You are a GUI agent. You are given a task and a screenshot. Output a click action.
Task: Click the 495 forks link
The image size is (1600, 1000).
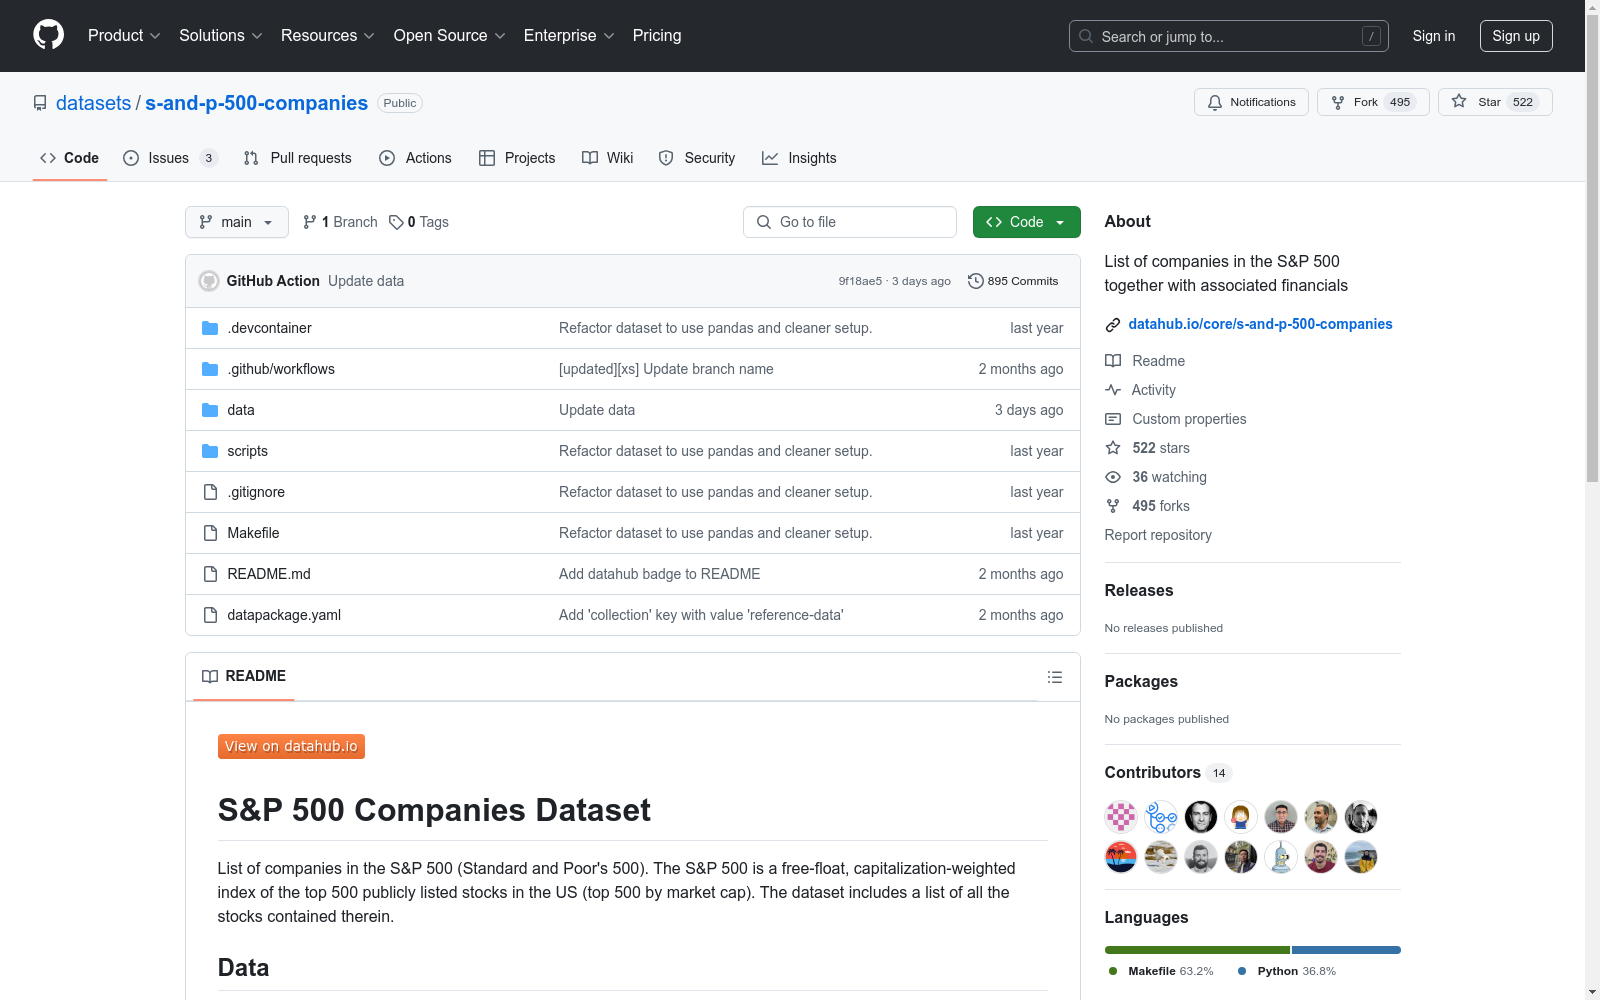[x=1160, y=506]
